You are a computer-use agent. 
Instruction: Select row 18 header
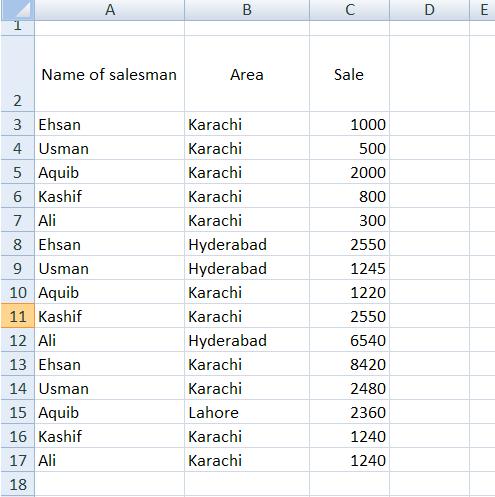tap(18, 484)
